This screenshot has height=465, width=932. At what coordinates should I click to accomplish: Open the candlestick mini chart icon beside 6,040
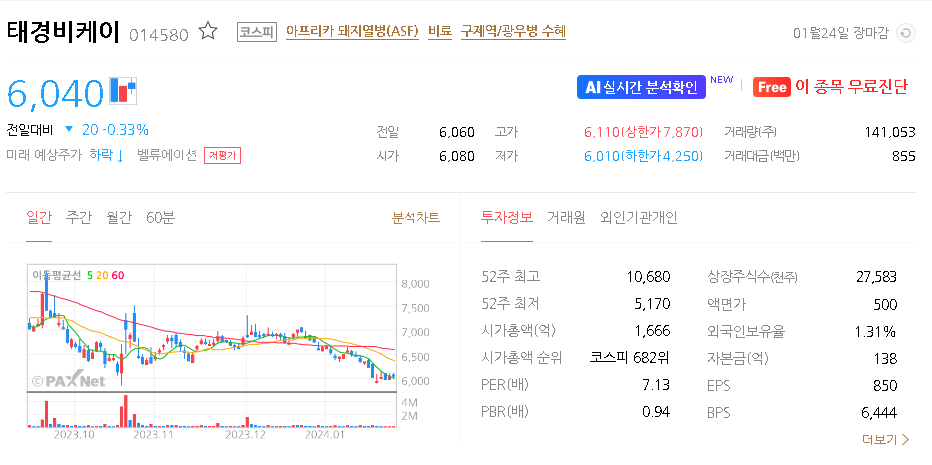point(124,91)
